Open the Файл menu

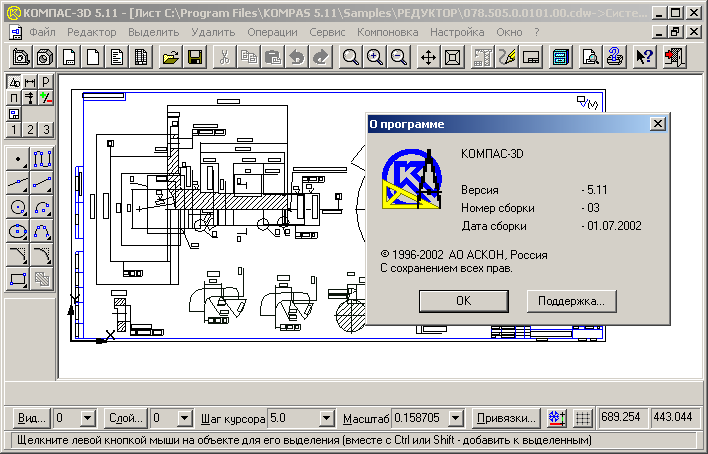click(42, 32)
